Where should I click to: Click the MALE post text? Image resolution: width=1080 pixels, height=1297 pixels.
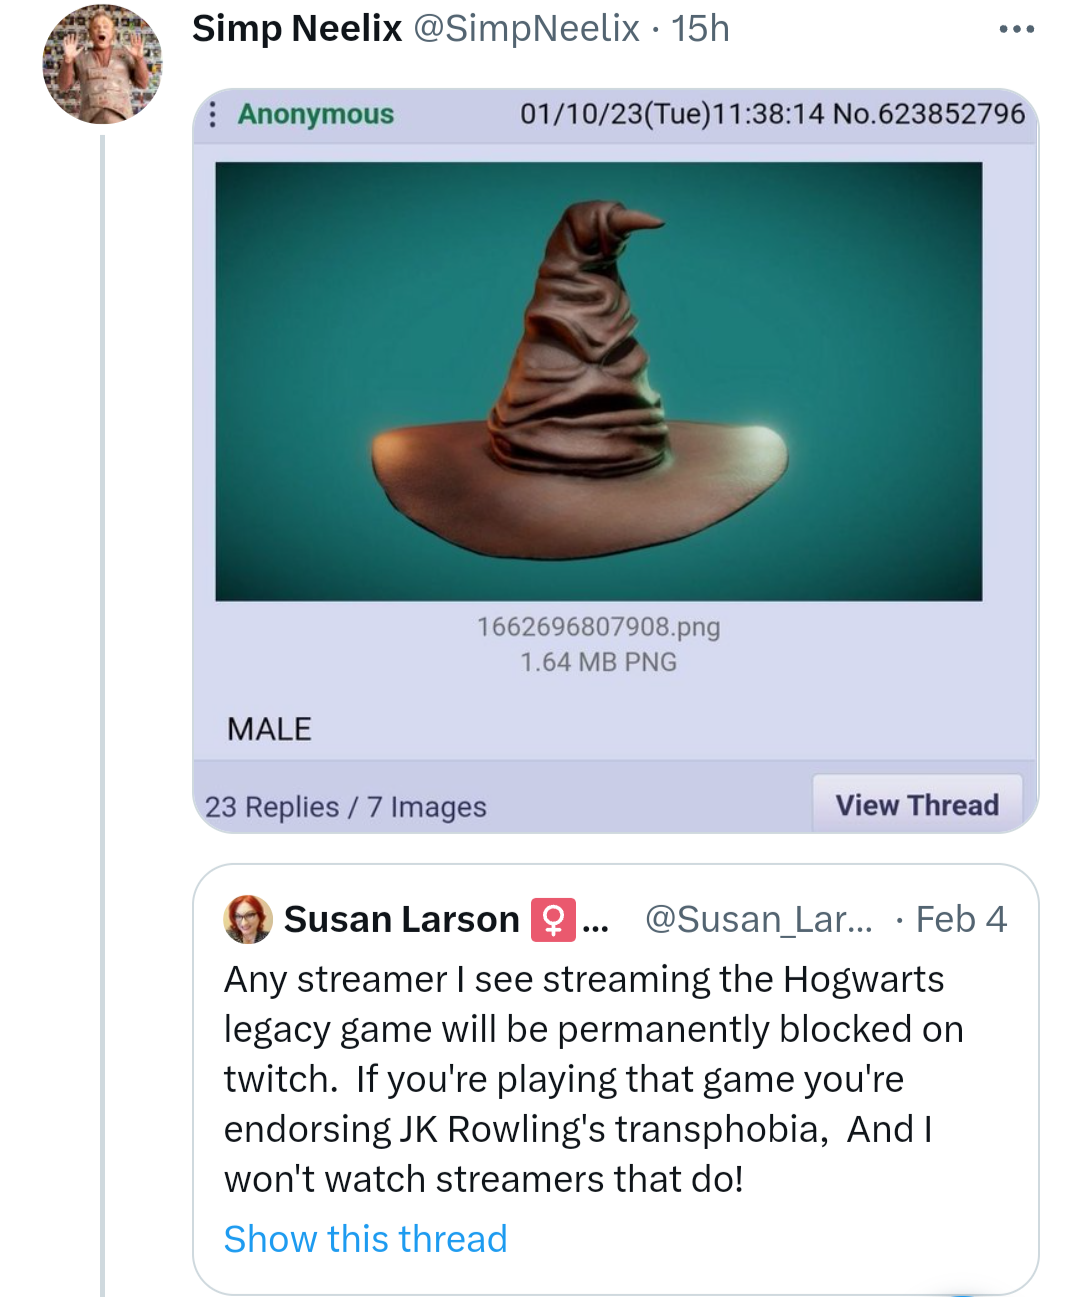[269, 729]
